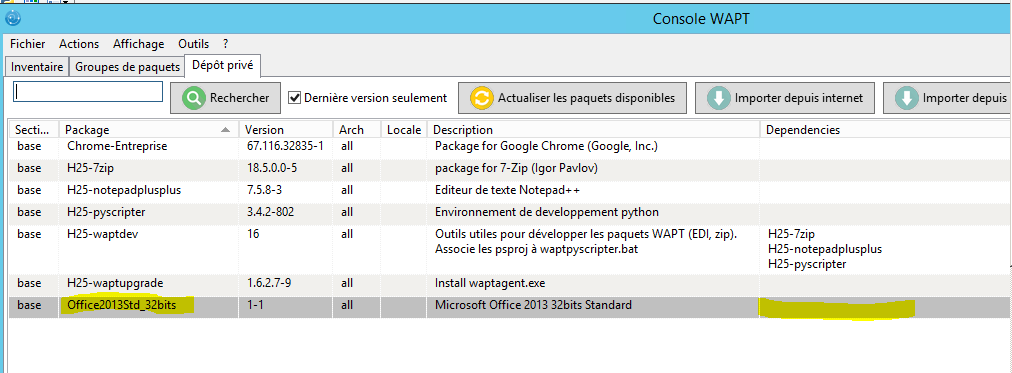Click the Section column header

34,130
